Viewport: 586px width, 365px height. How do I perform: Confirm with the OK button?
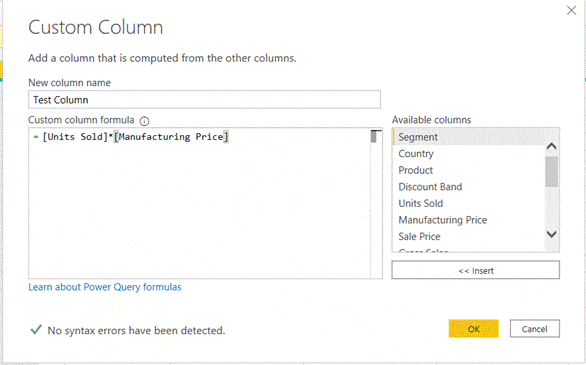pos(474,329)
